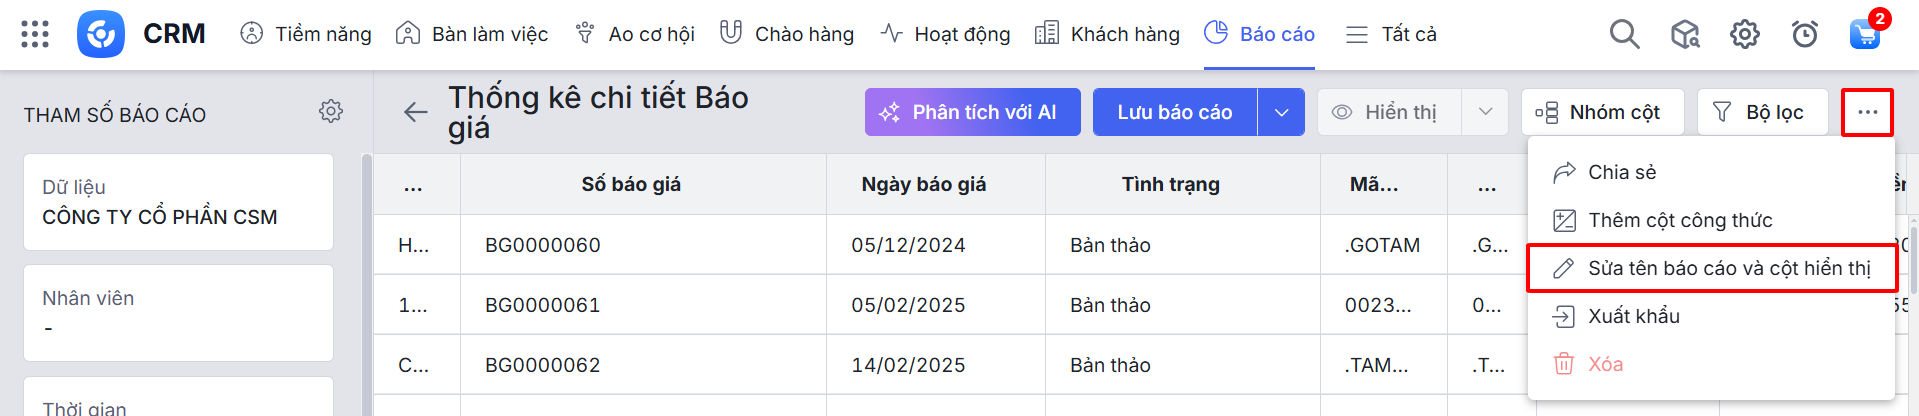Click the report parameters gear icon

click(x=331, y=111)
